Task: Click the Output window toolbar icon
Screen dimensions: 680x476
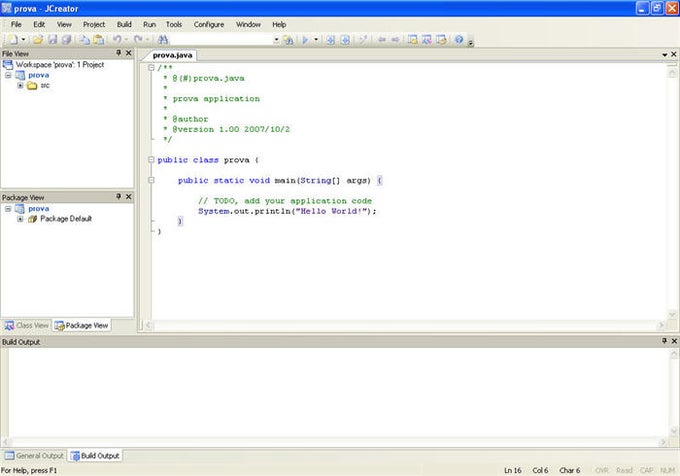Action: 441,40
